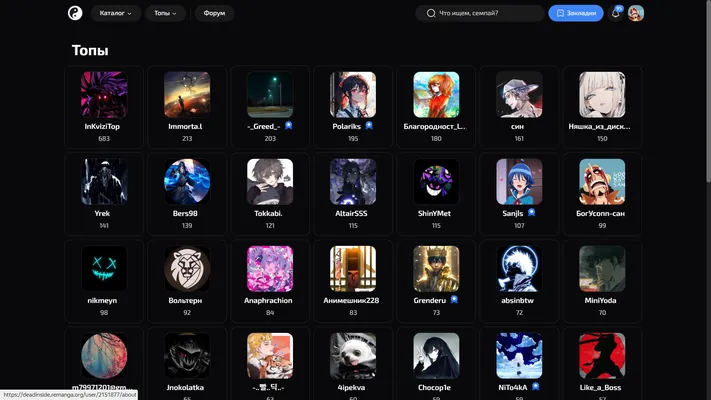The height and width of the screenshot is (400, 711).
Task: Click the blue badge next to -_Greed_-
Action: point(288,126)
